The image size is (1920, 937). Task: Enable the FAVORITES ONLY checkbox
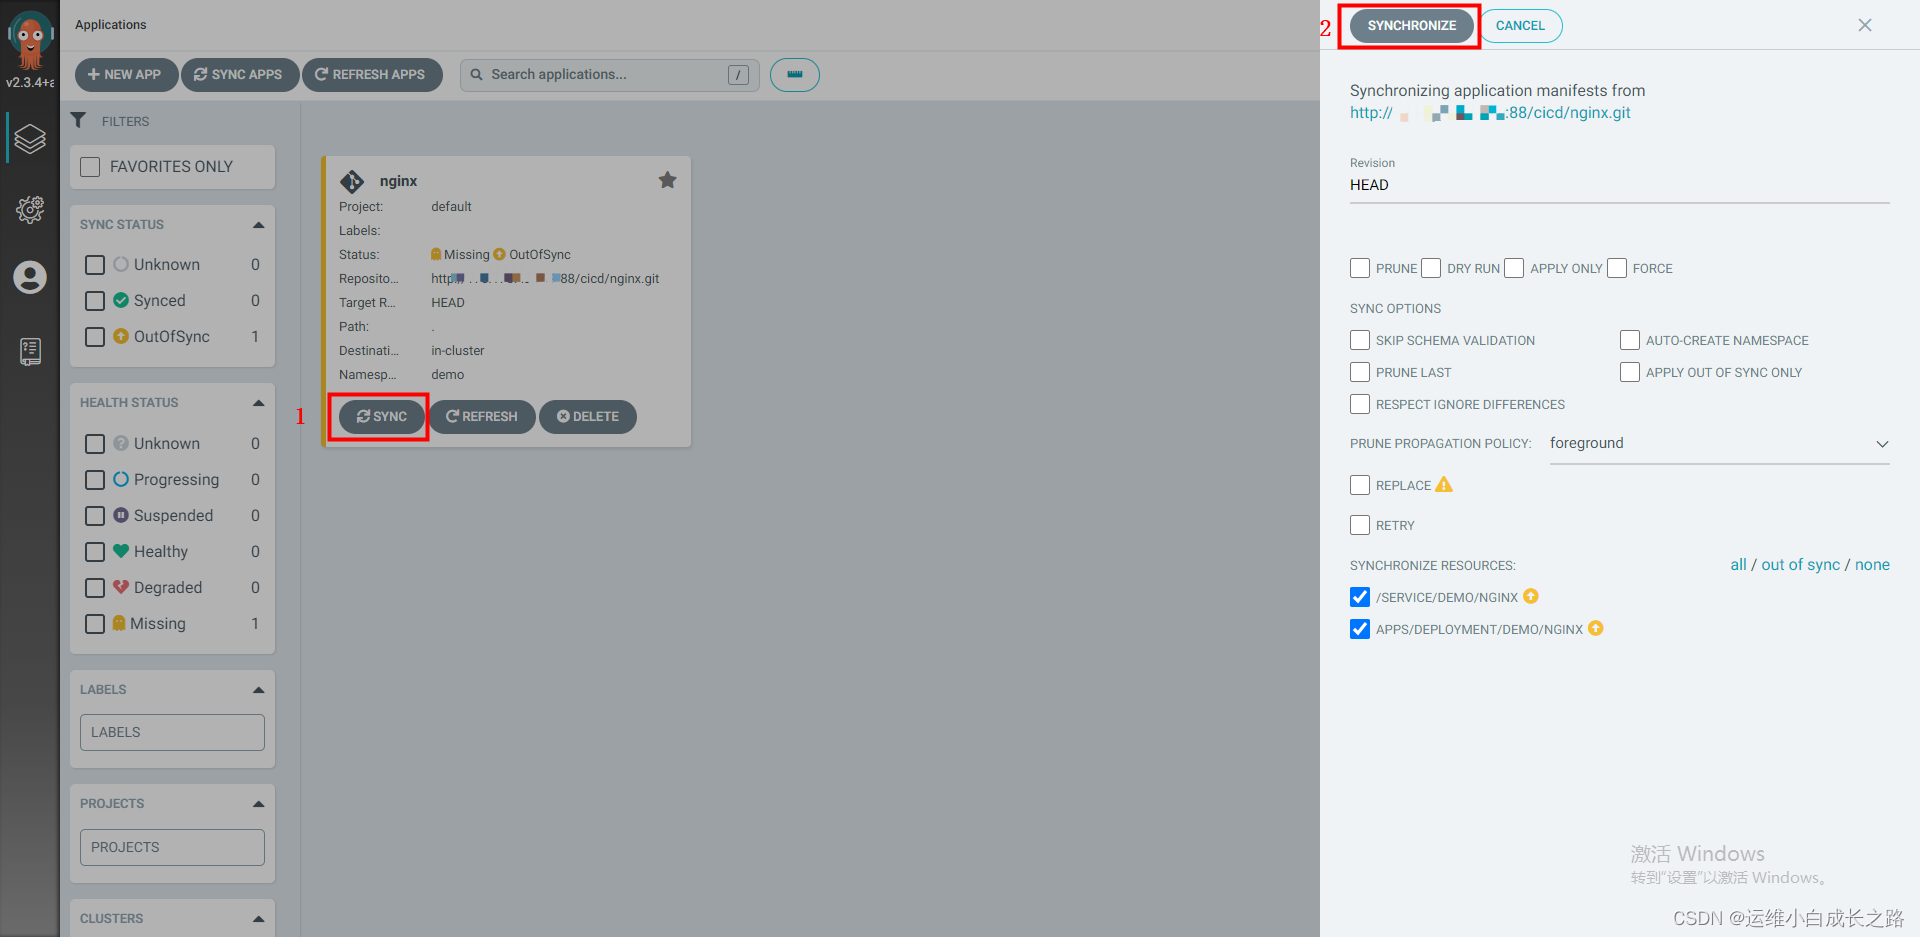tap(90, 166)
